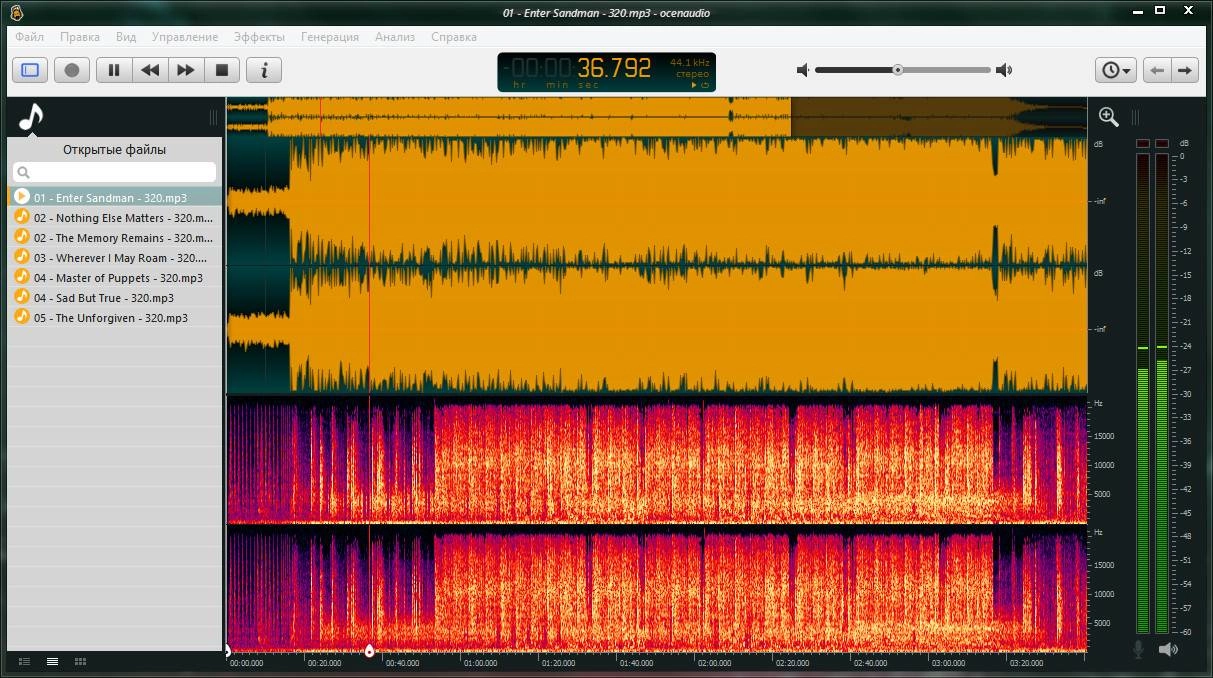Open the Управление menu
1213x678 pixels.
(185, 37)
